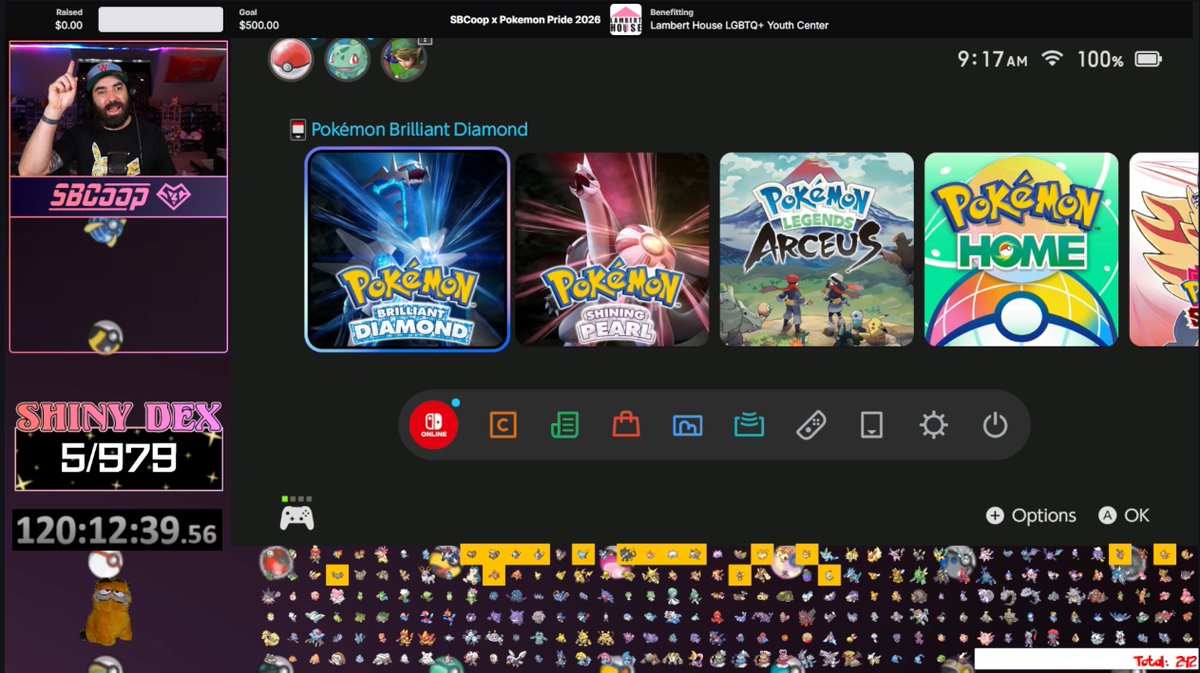
Task: Click the Pokémon Brilliant Diamond title text
Action: (419, 129)
